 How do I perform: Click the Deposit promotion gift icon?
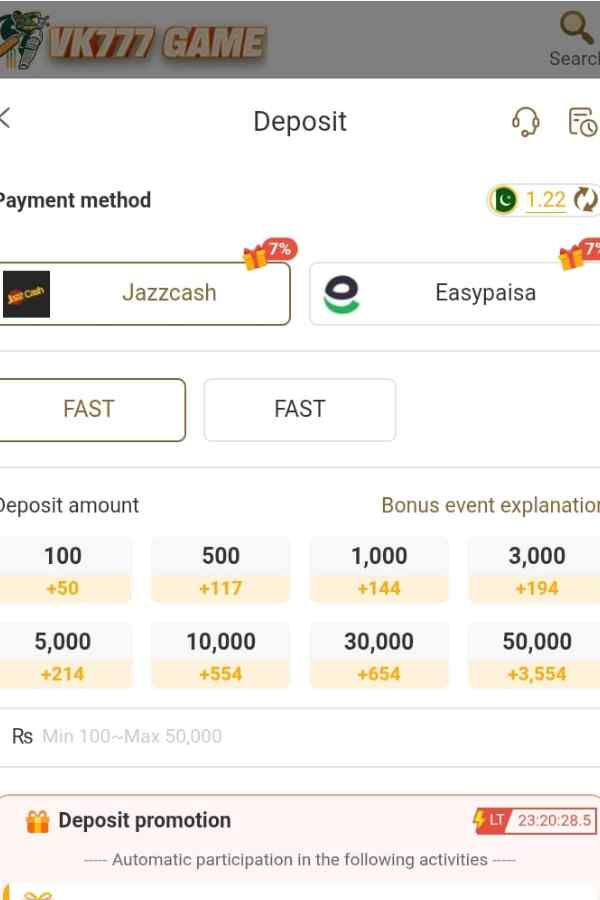tap(38, 822)
